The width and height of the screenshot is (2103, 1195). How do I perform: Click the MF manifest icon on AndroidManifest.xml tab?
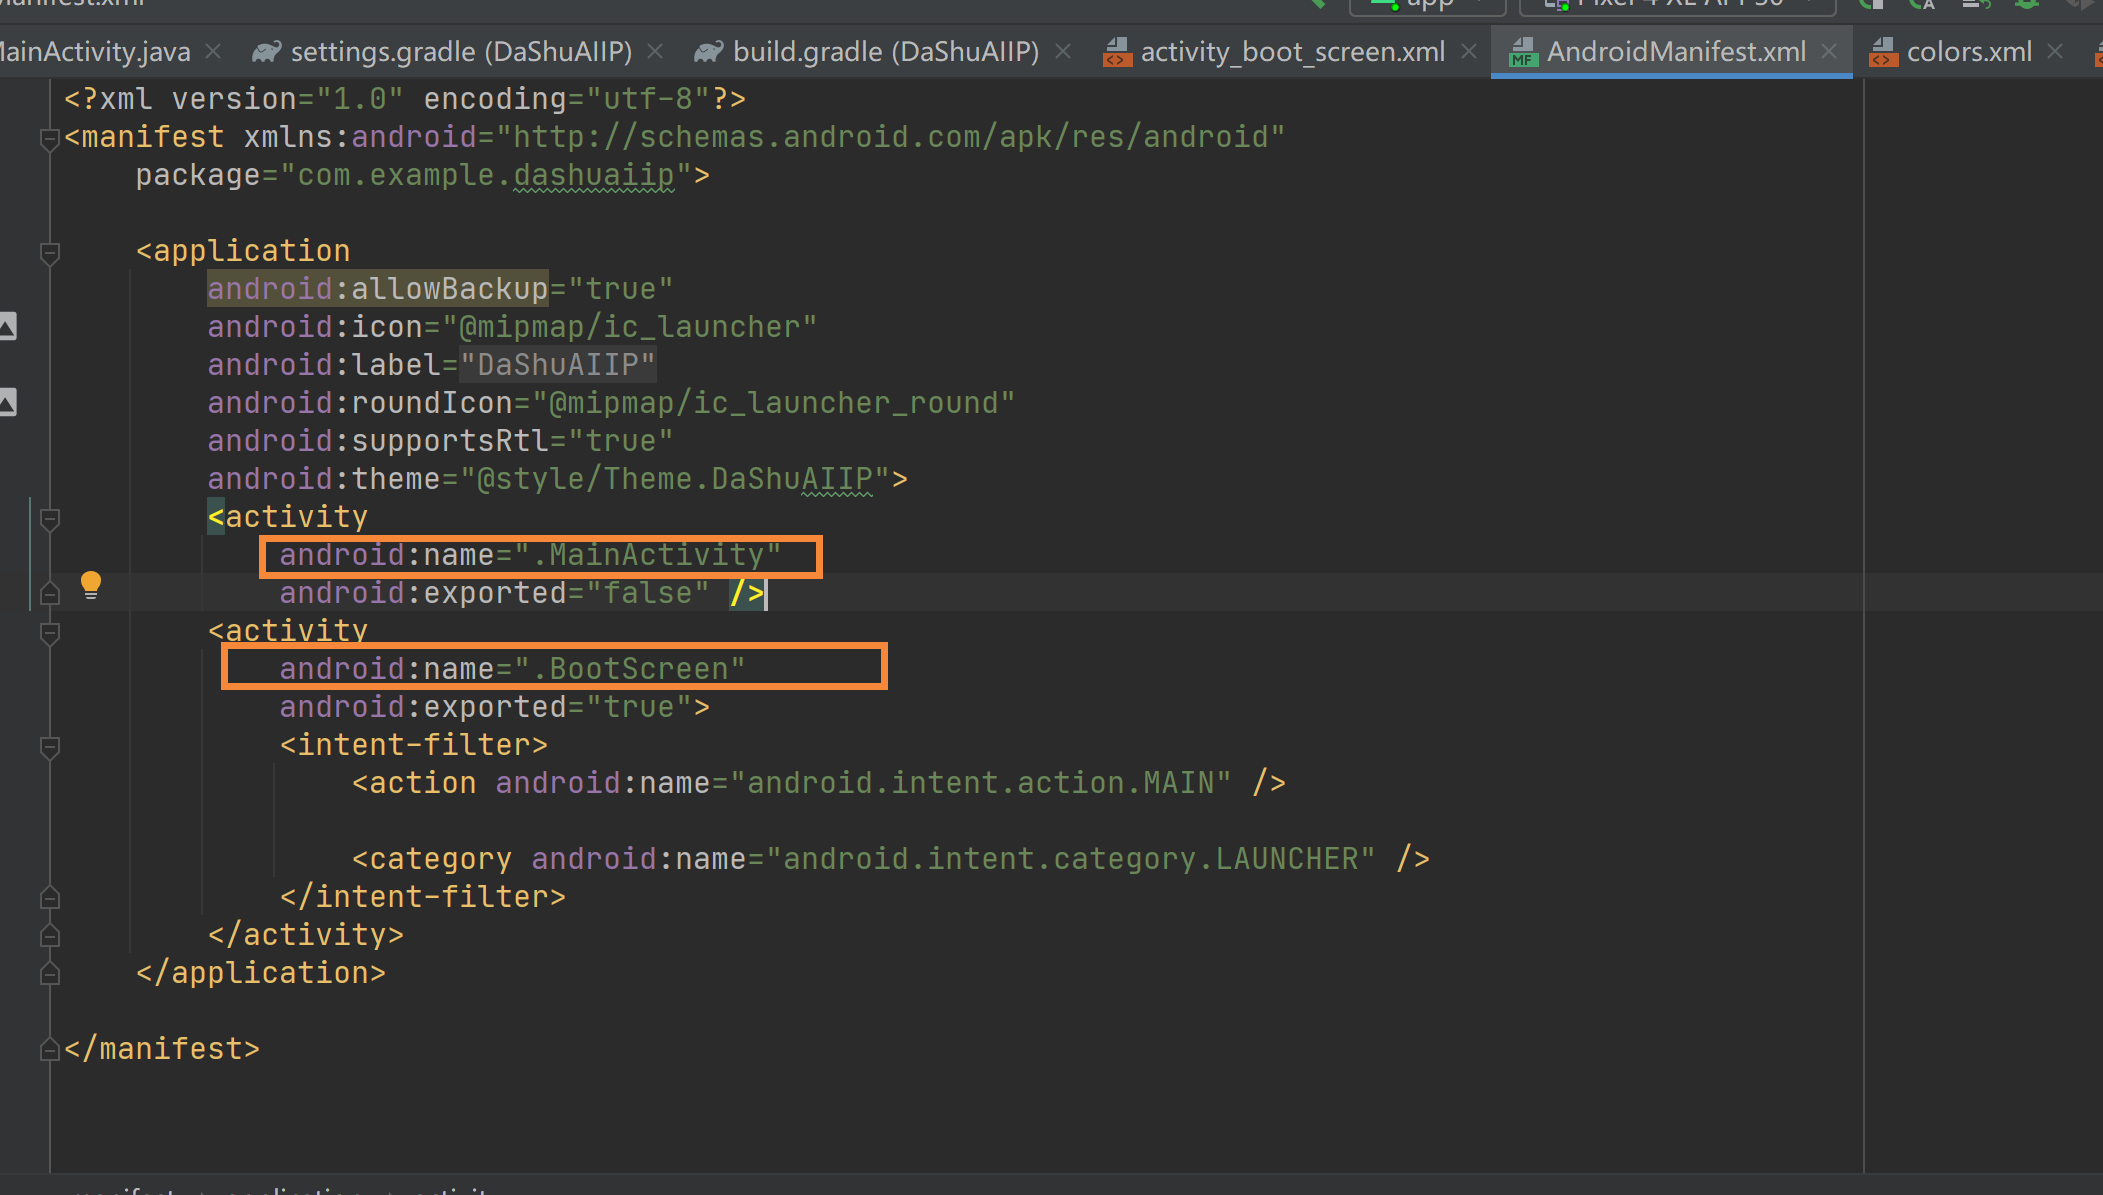tap(1523, 52)
